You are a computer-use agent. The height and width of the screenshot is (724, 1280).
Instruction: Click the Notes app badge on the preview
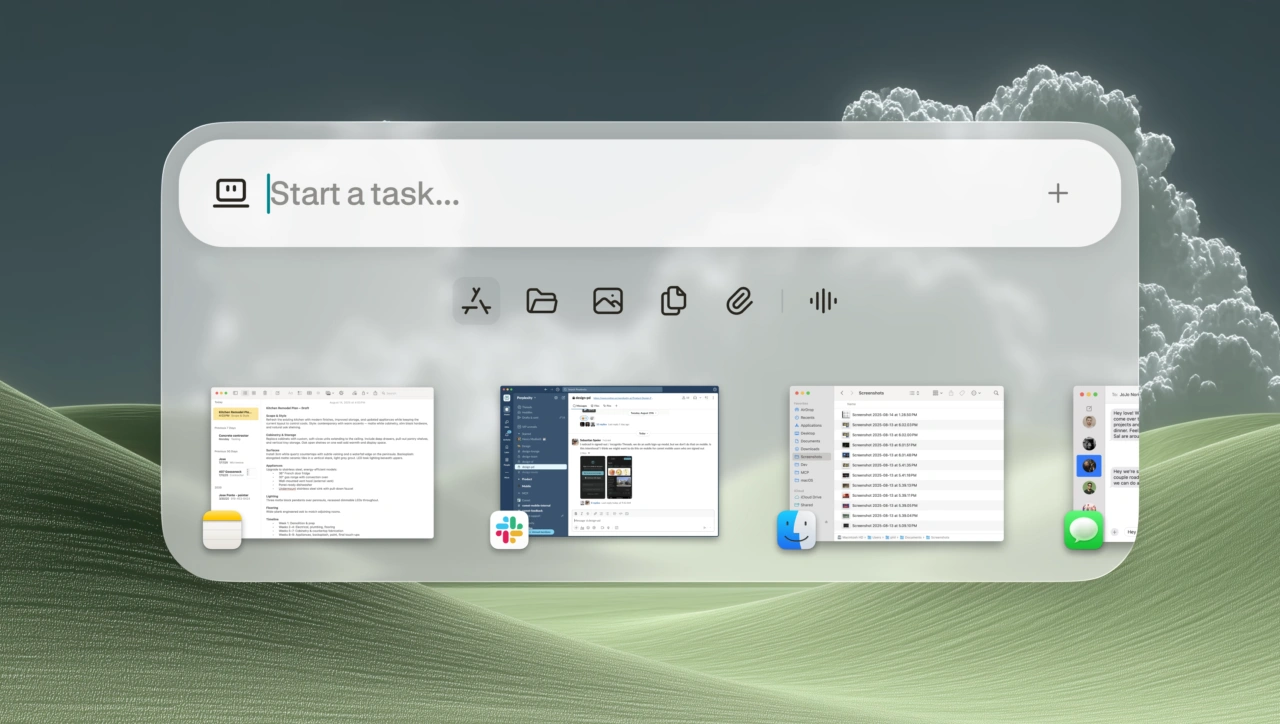[222, 530]
